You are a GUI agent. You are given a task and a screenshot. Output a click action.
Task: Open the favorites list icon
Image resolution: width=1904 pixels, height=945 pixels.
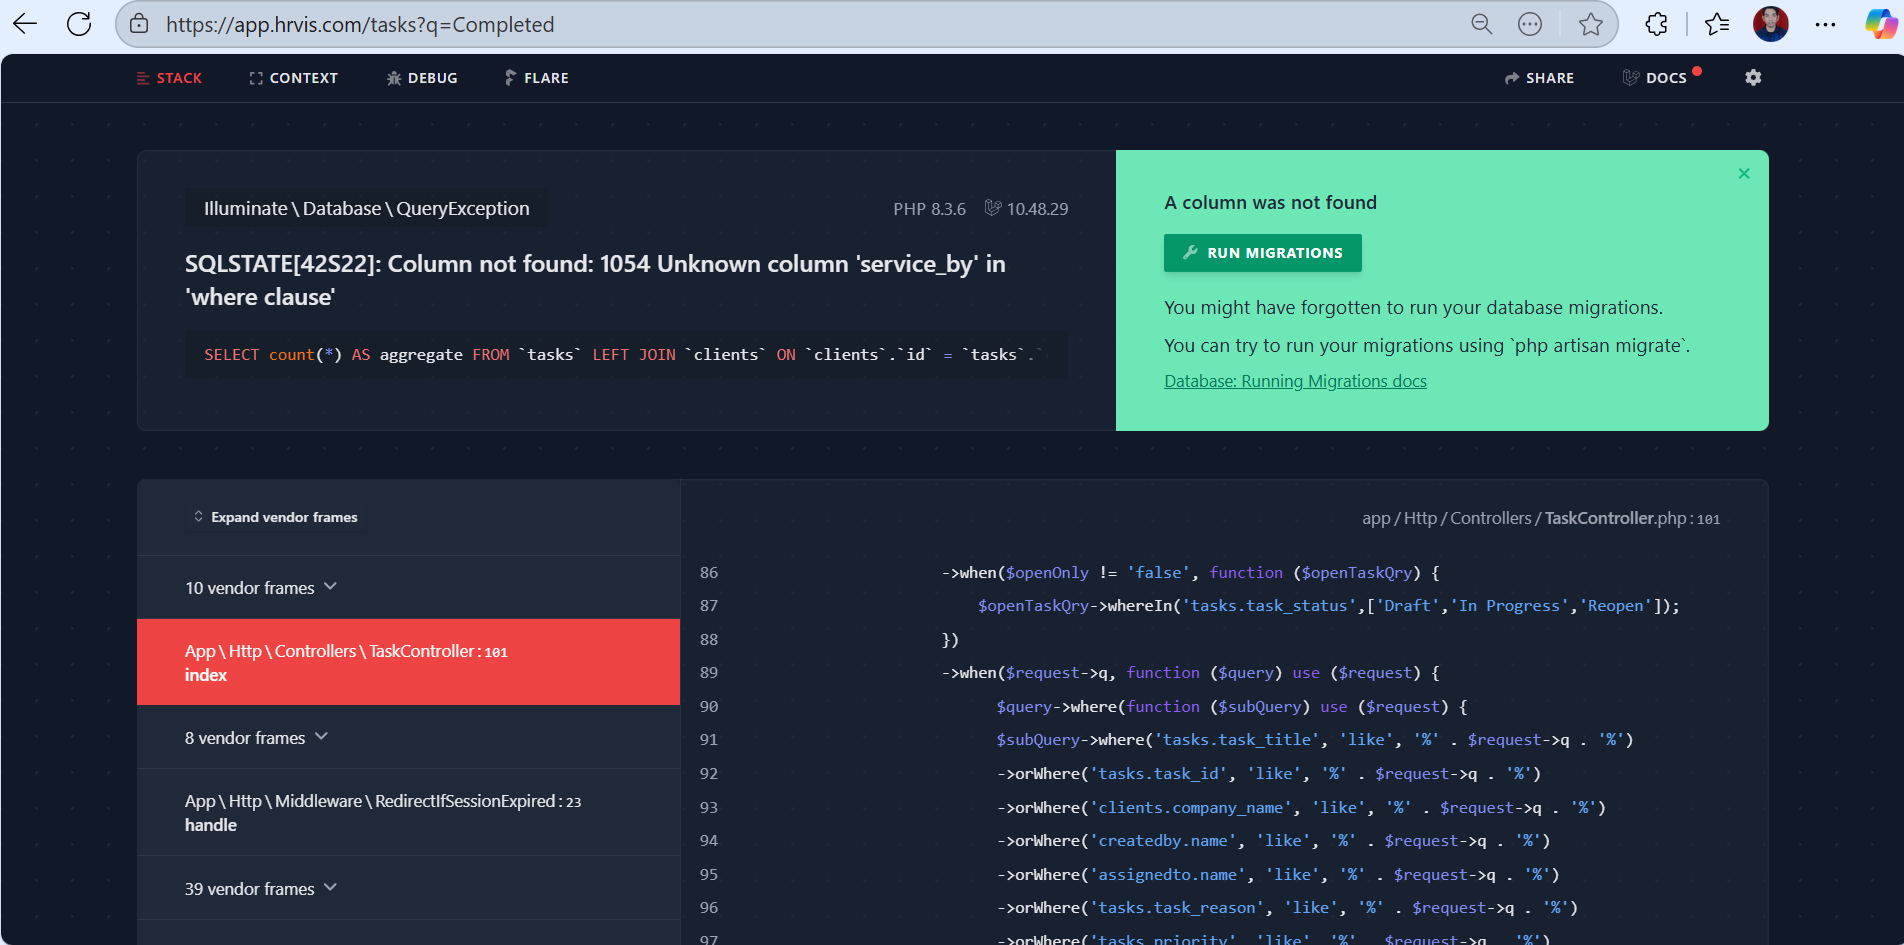point(1717,25)
